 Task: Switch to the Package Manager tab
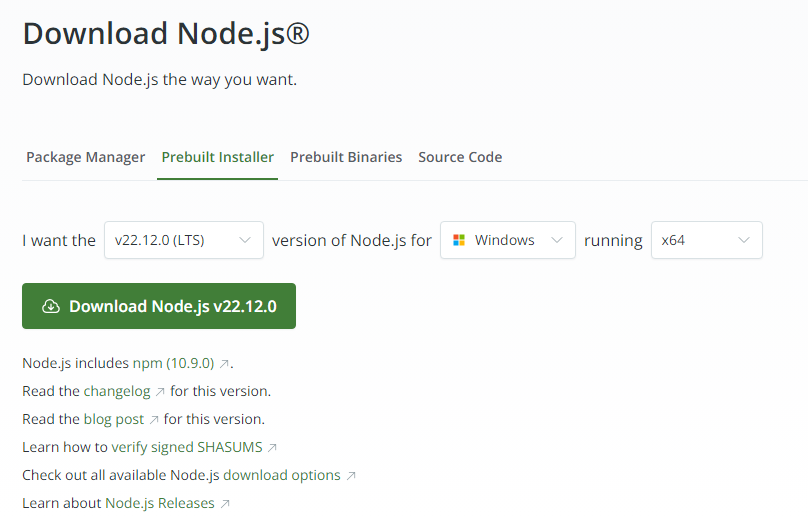coord(86,157)
